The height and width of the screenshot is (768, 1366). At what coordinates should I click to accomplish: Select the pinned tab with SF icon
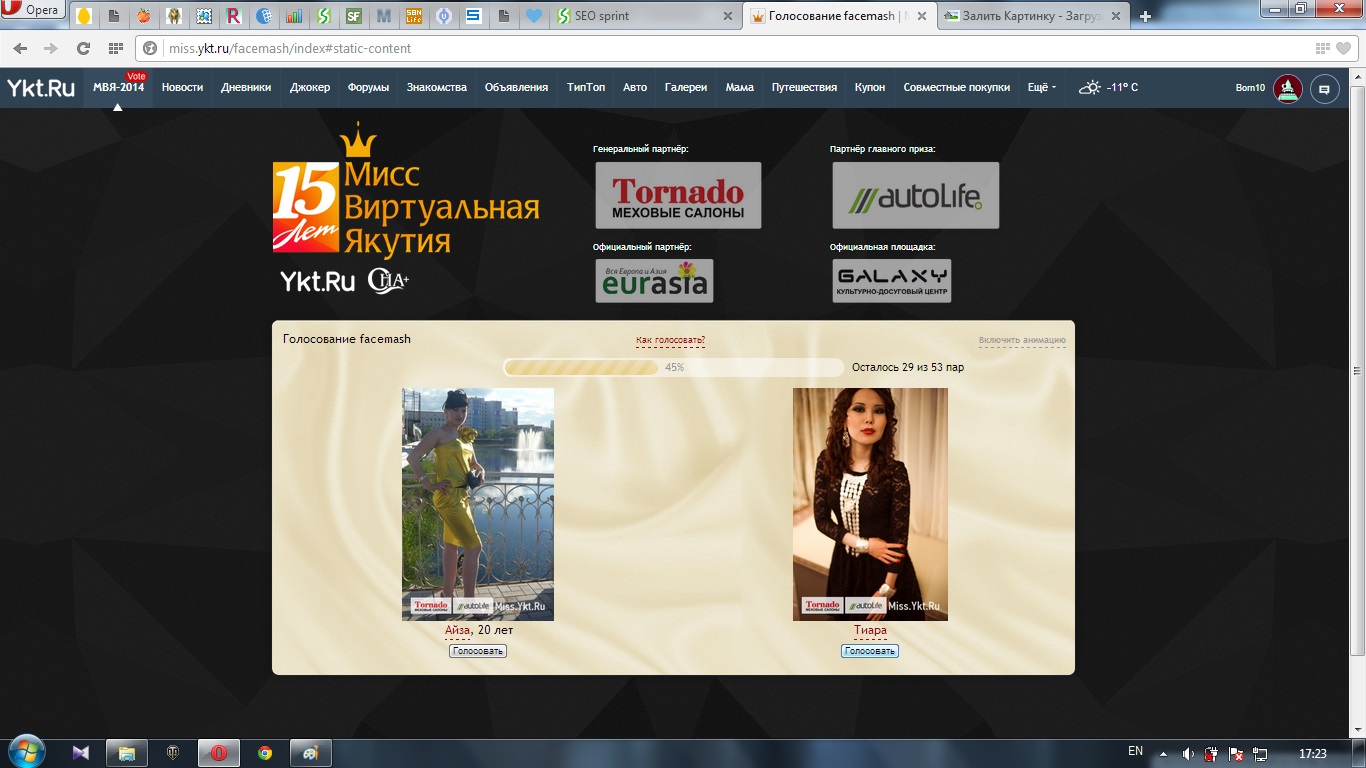coord(354,16)
